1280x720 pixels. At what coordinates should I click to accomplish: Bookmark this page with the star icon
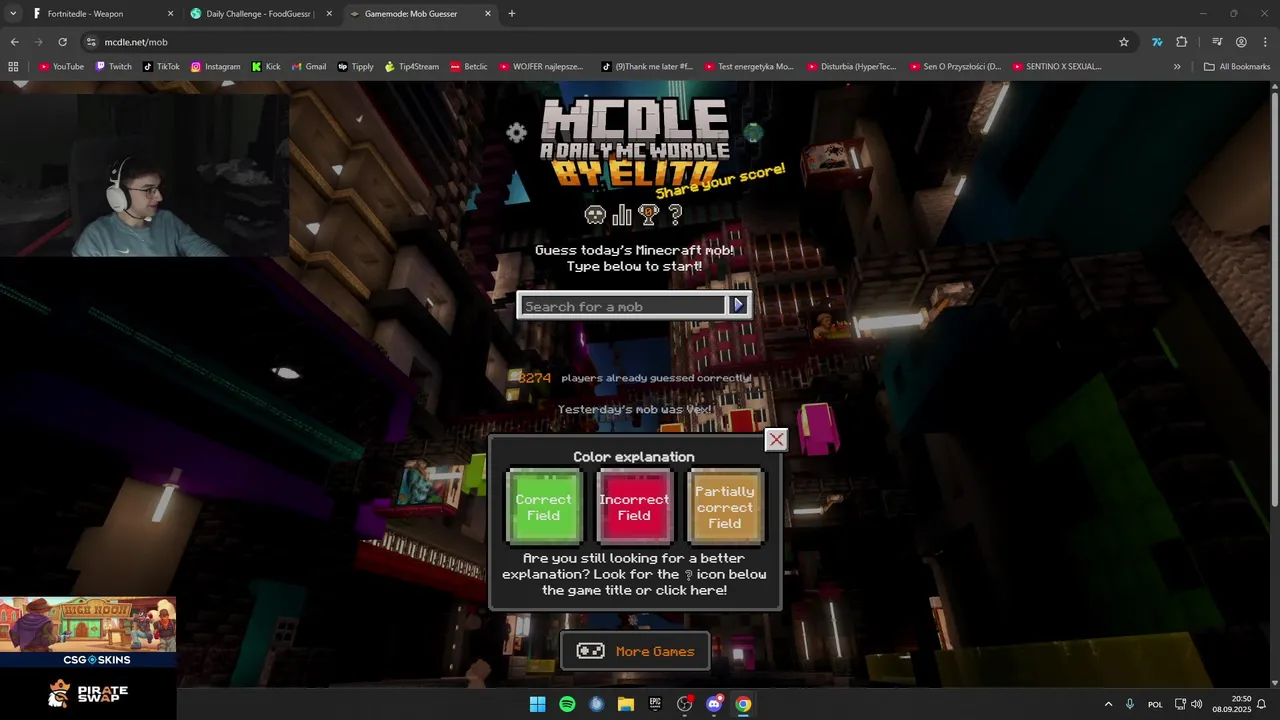pos(1124,42)
